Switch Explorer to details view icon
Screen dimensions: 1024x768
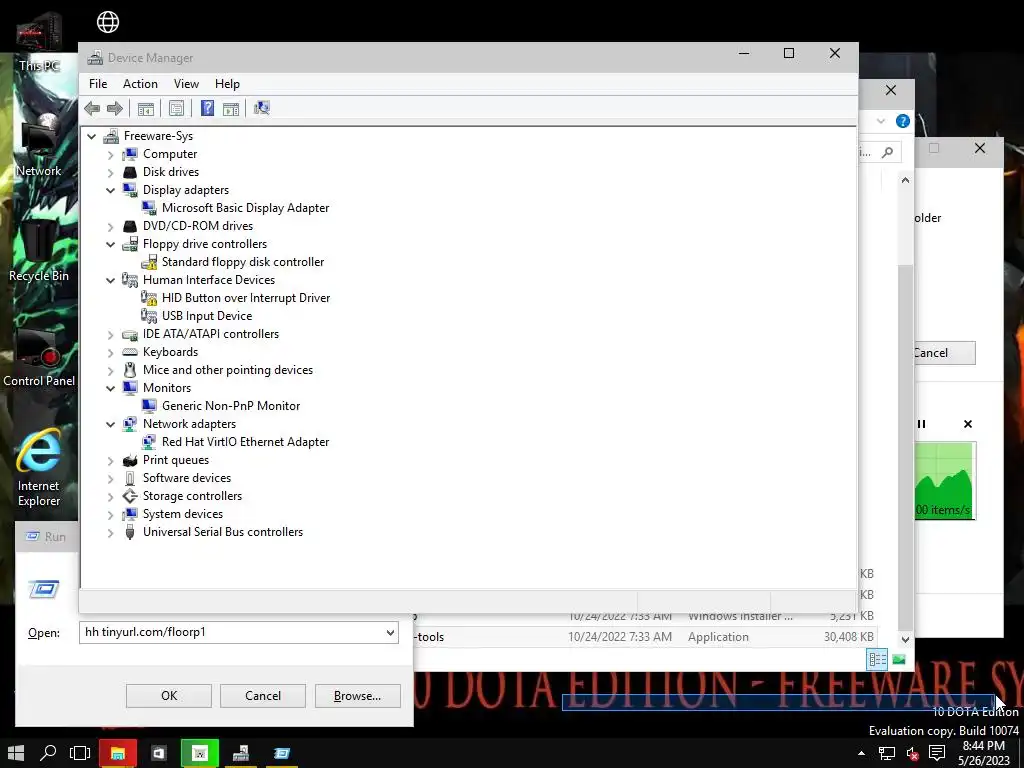877,659
